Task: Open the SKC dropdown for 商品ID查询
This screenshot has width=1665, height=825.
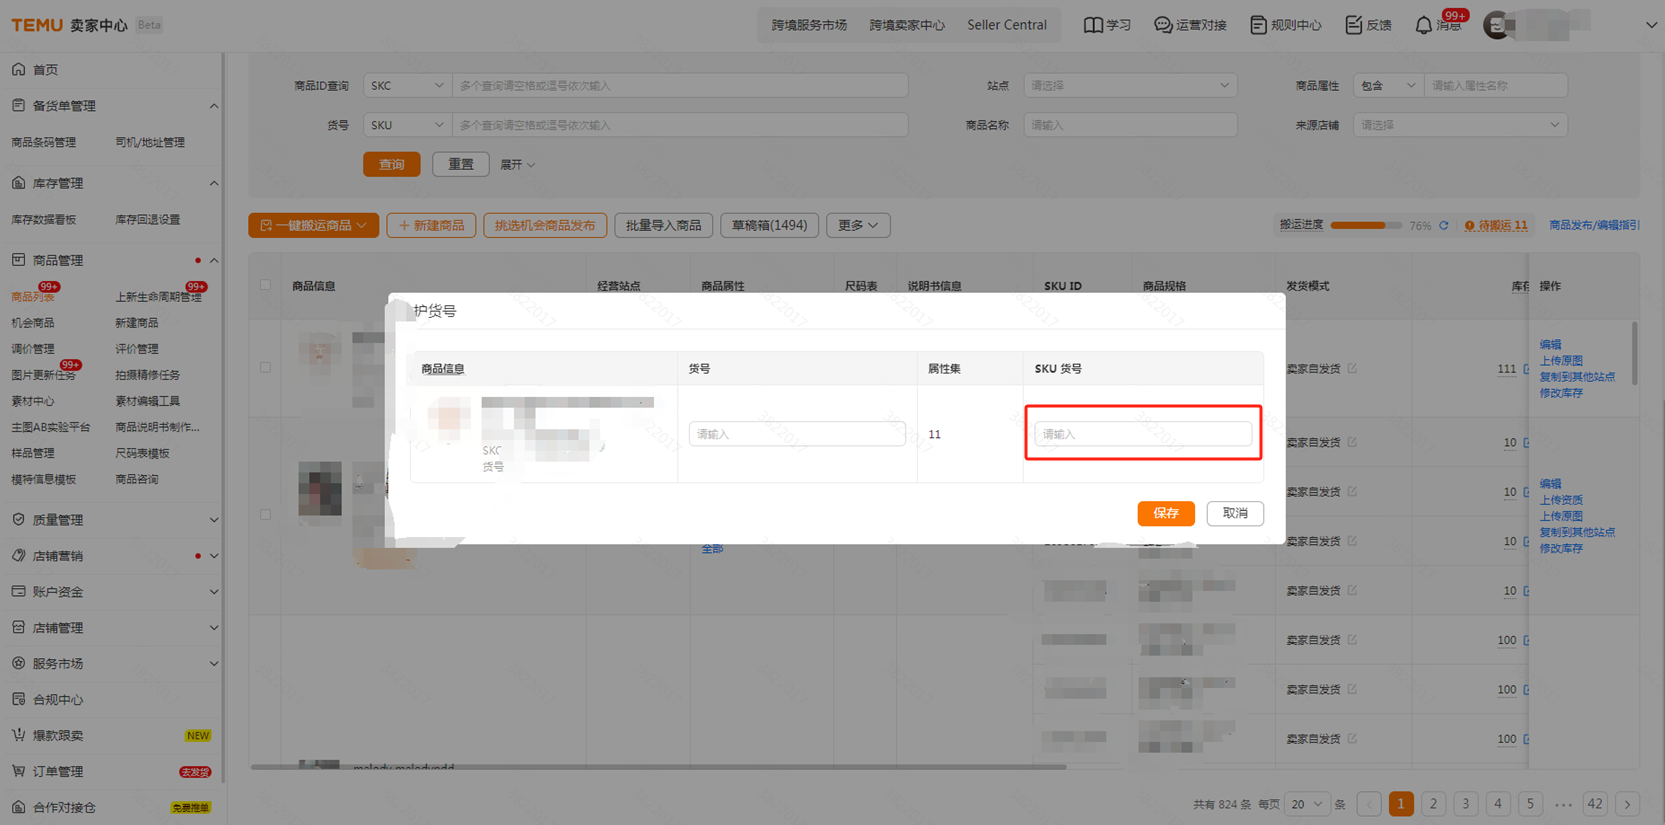Action: click(407, 86)
